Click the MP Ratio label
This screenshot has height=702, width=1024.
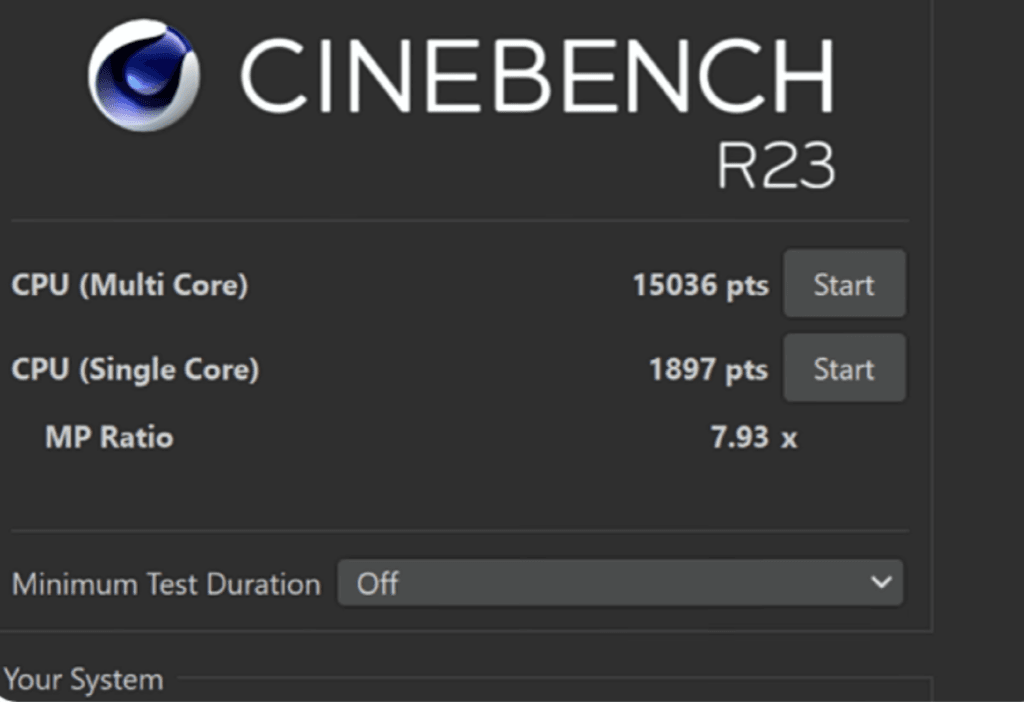point(109,437)
